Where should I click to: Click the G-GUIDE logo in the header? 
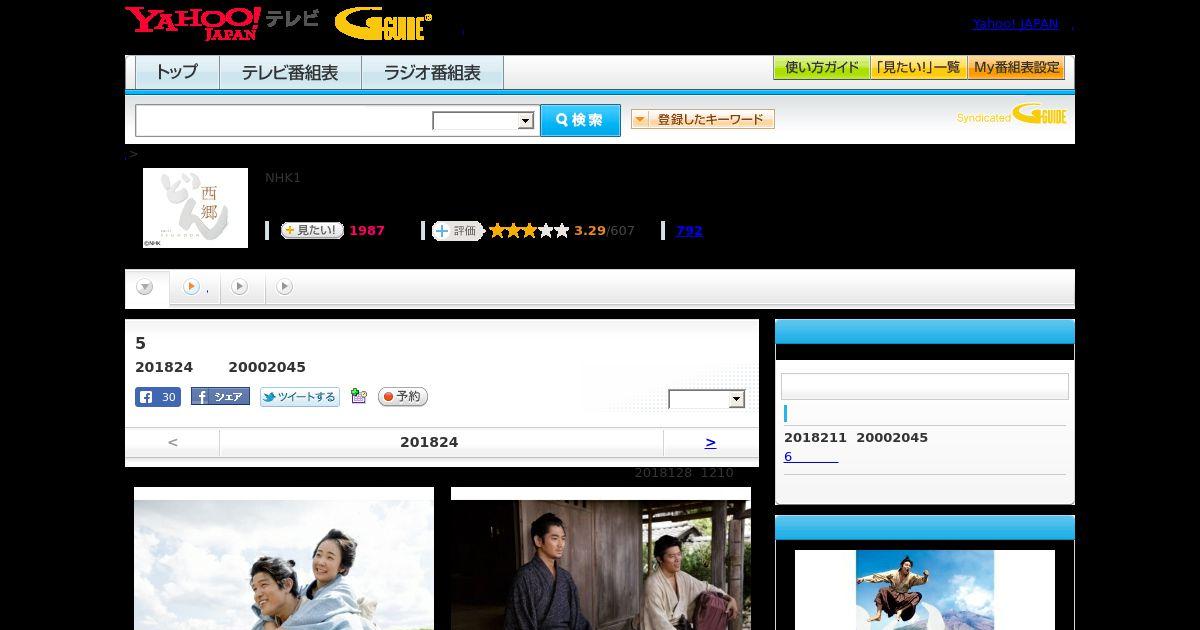point(383,24)
